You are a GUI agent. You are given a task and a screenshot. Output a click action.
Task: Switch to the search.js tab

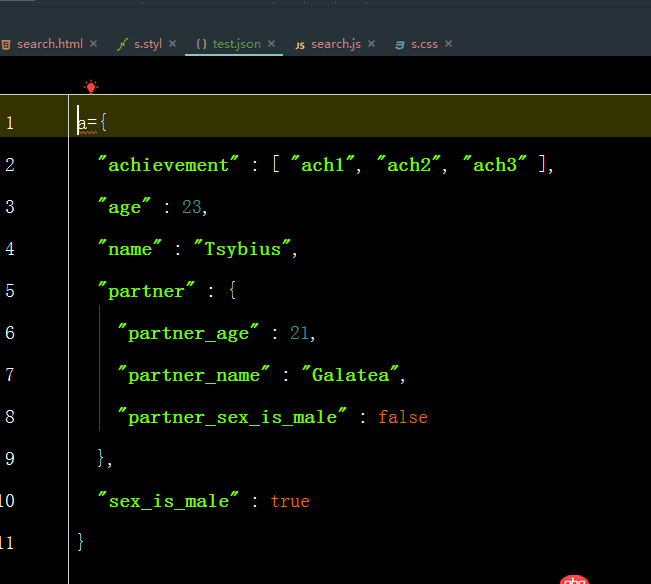click(x=336, y=44)
